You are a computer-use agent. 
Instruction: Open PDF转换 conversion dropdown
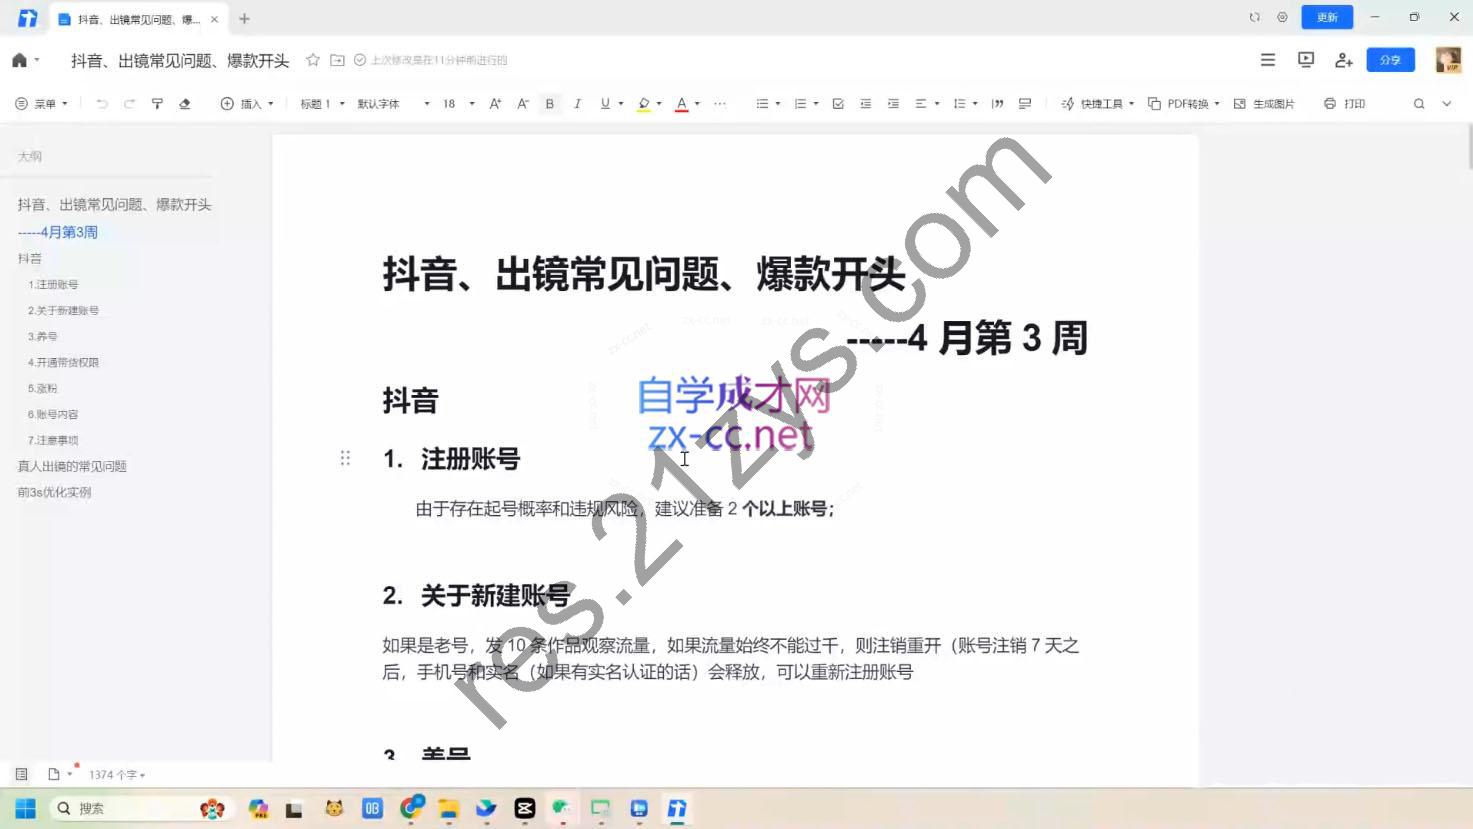coord(1184,104)
